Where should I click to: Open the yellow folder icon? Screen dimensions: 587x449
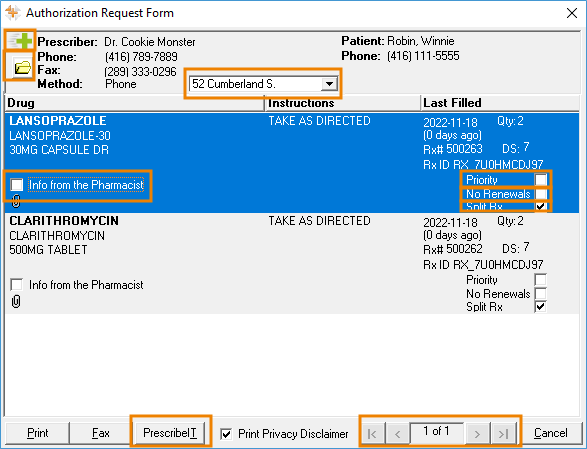(20, 67)
